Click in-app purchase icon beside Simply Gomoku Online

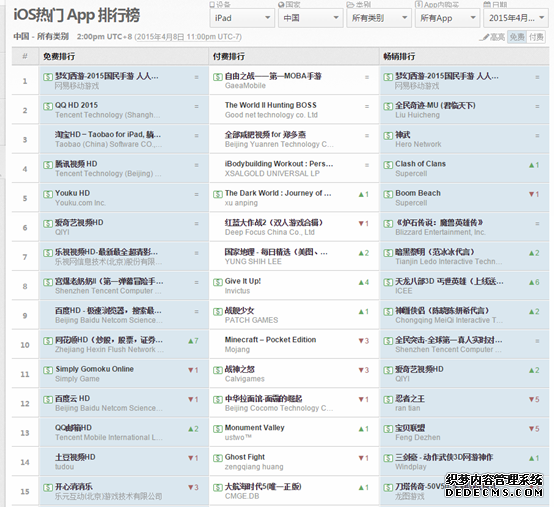[x=48, y=370]
